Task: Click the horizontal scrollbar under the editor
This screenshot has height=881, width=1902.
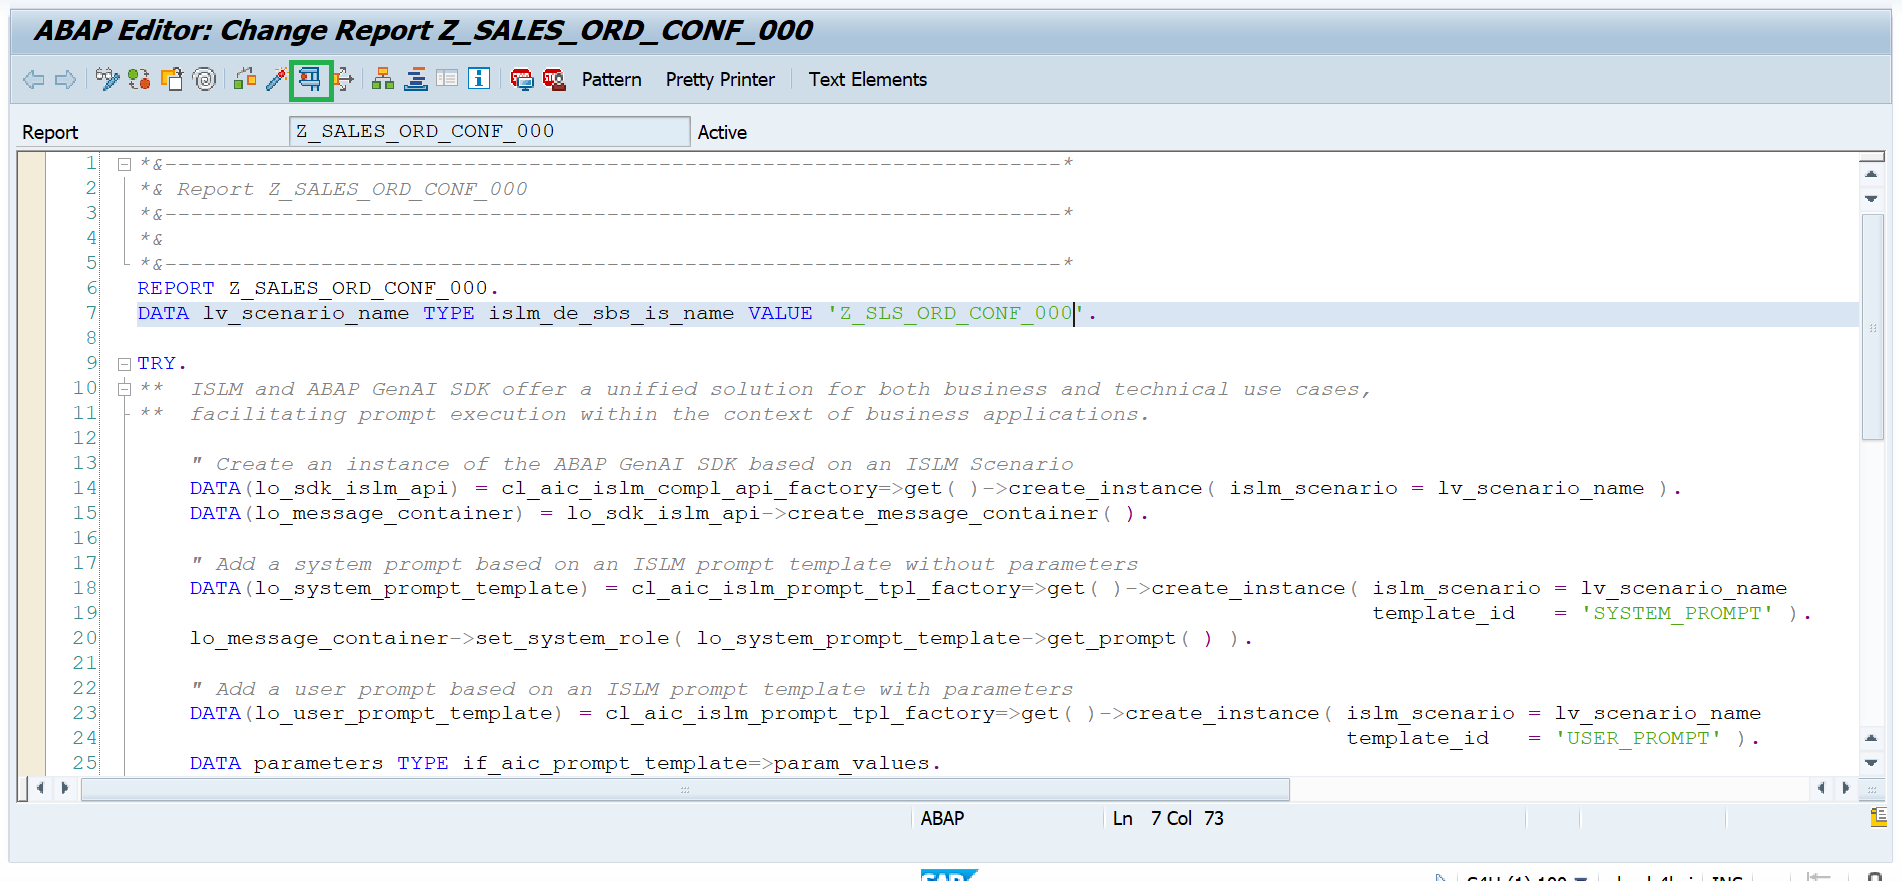Action: coord(685,789)
